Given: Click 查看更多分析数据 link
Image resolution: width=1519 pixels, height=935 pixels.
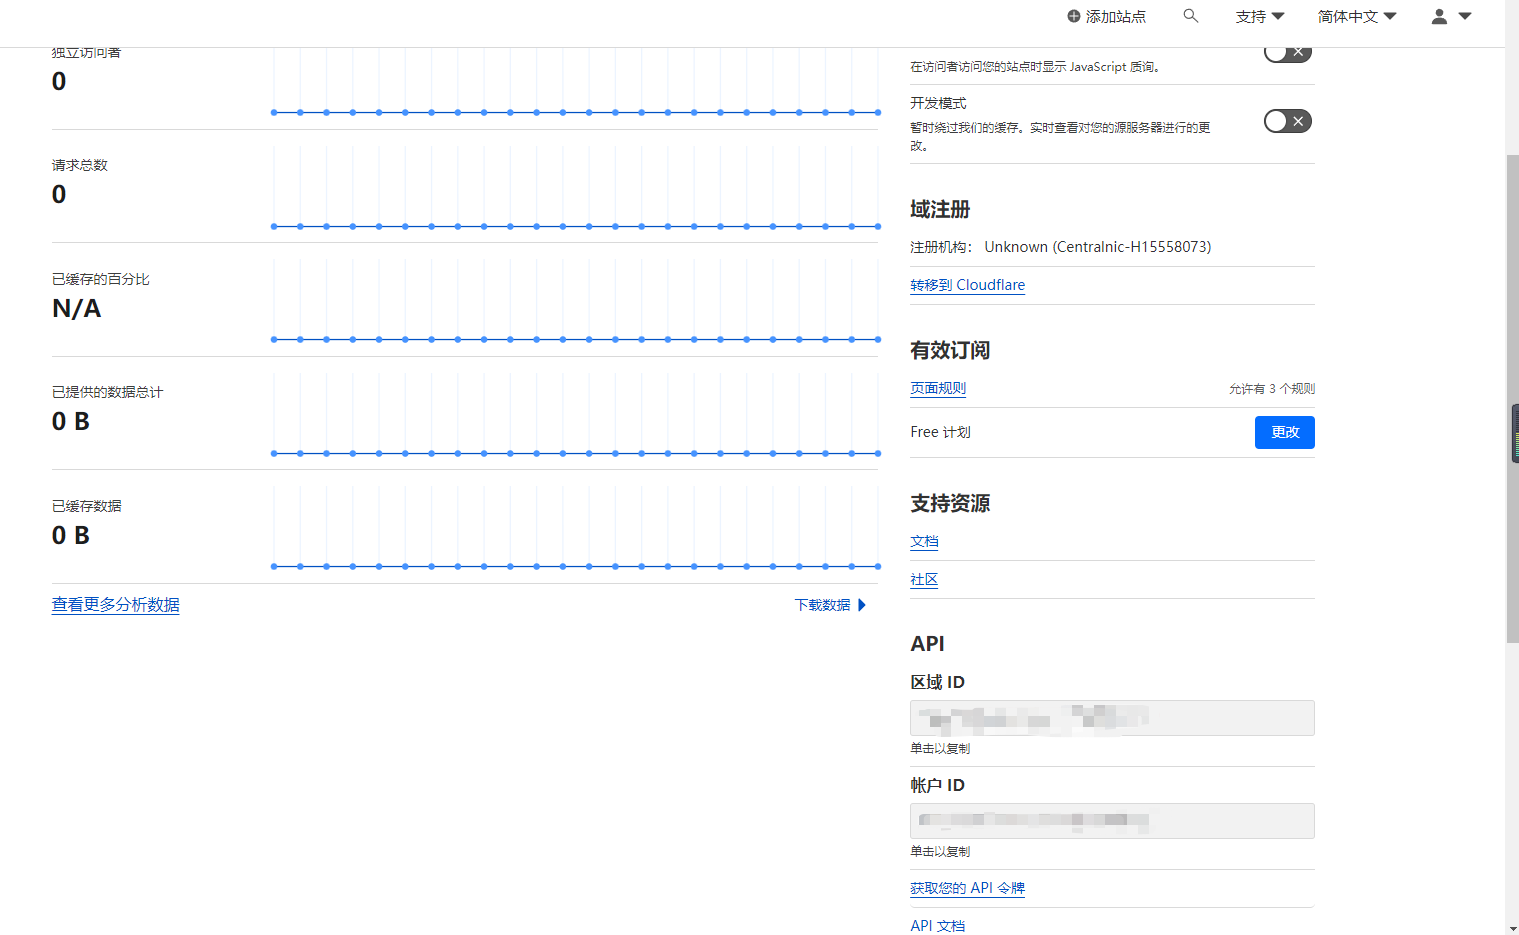Looking at the screenshot, I should [114, 605].
